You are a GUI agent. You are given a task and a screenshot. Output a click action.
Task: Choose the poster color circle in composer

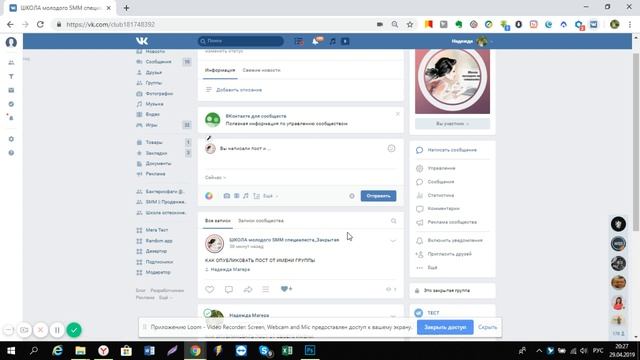pos(209,196)
